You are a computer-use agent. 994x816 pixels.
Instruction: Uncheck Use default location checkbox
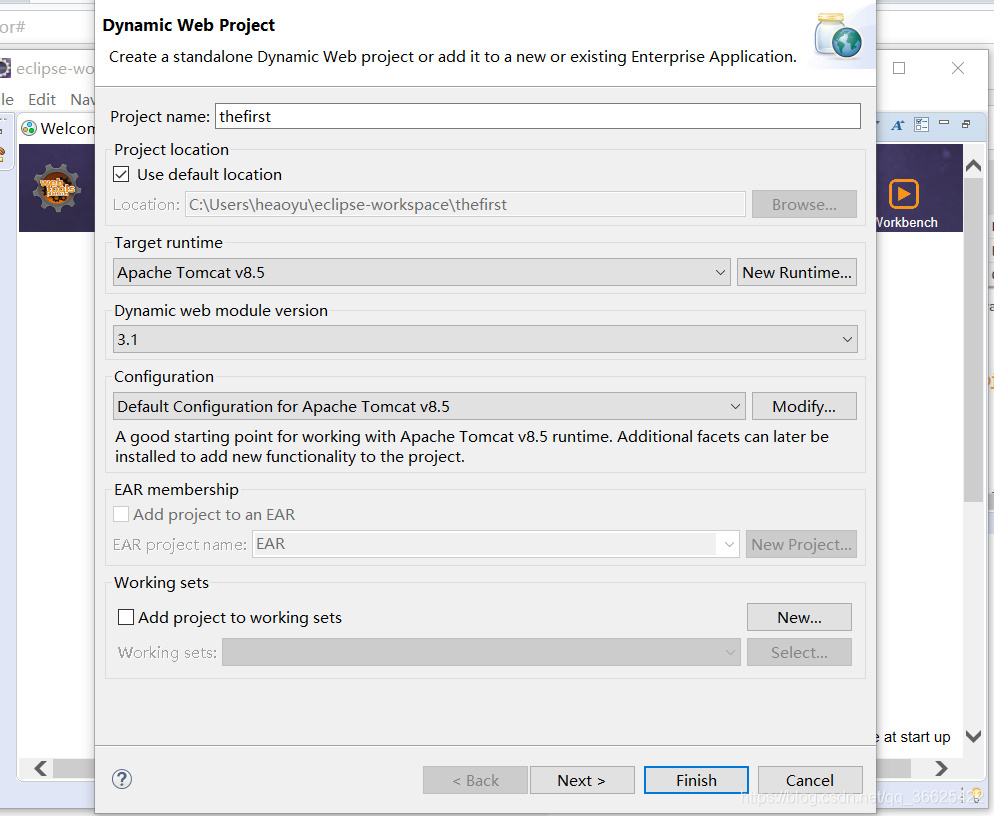tap(121, 174)
